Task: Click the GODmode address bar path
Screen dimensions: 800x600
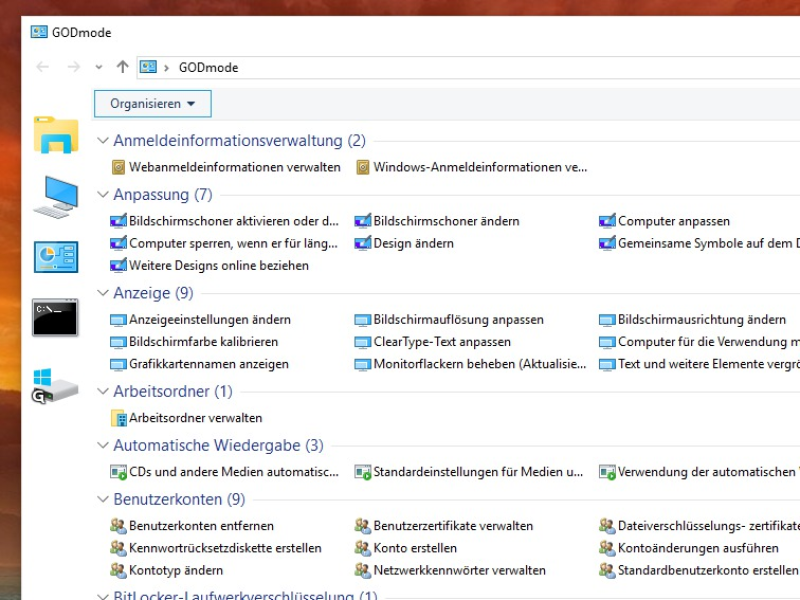Action: point(208,67)
